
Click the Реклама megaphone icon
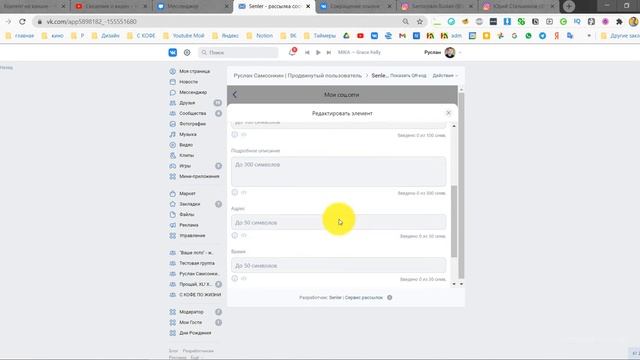click(x=172, y=225)
